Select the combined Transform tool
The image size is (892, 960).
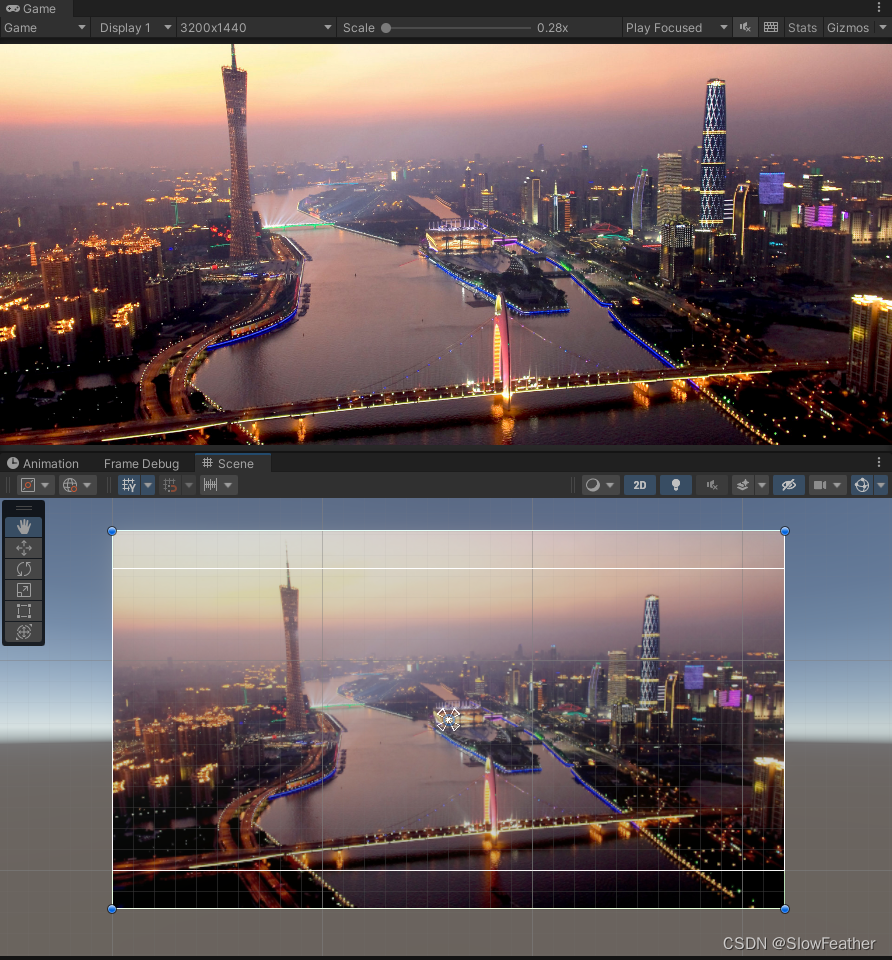point(24,632)
